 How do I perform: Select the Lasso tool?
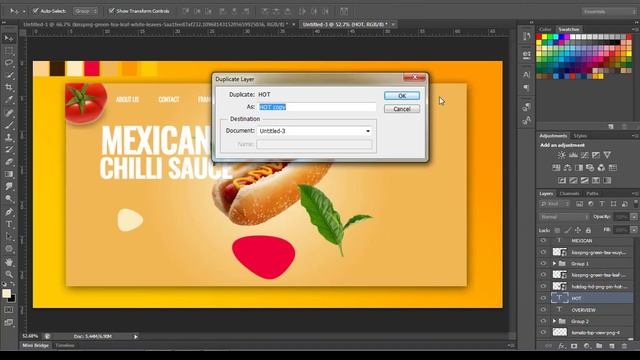pos(9,63)
